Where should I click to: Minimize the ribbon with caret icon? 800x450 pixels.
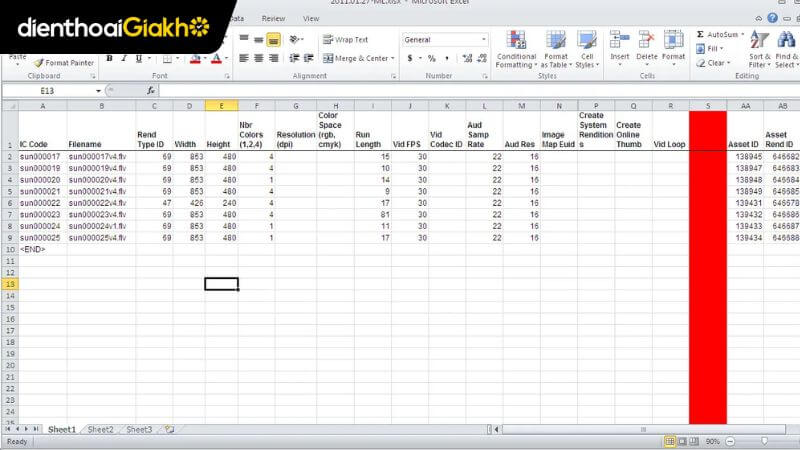[x=759, y=18]
